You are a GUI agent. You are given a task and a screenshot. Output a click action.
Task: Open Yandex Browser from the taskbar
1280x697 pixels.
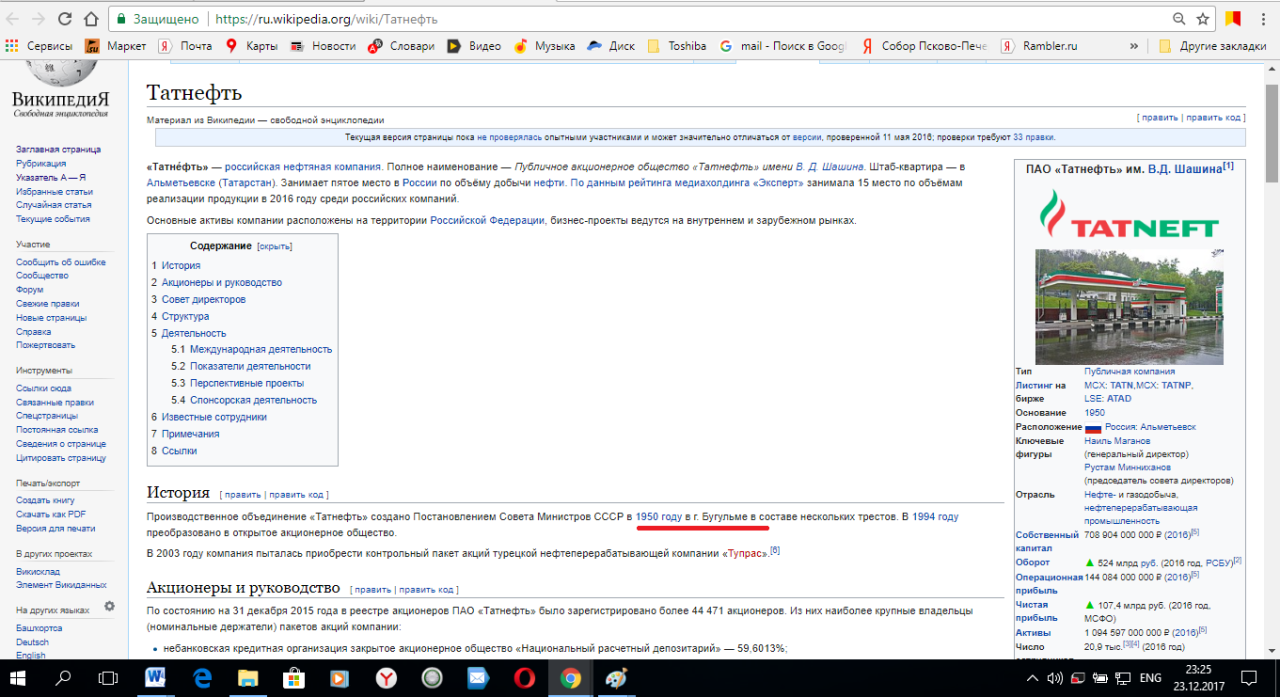(386, 678)
